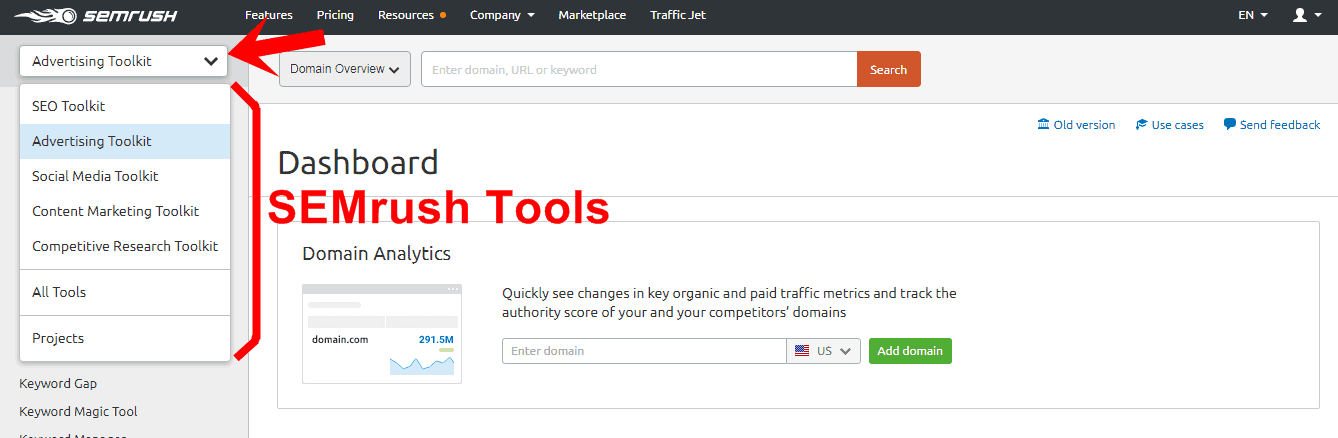Open the EN language dropdown
1338x438 pixels.
[1252, 15]
